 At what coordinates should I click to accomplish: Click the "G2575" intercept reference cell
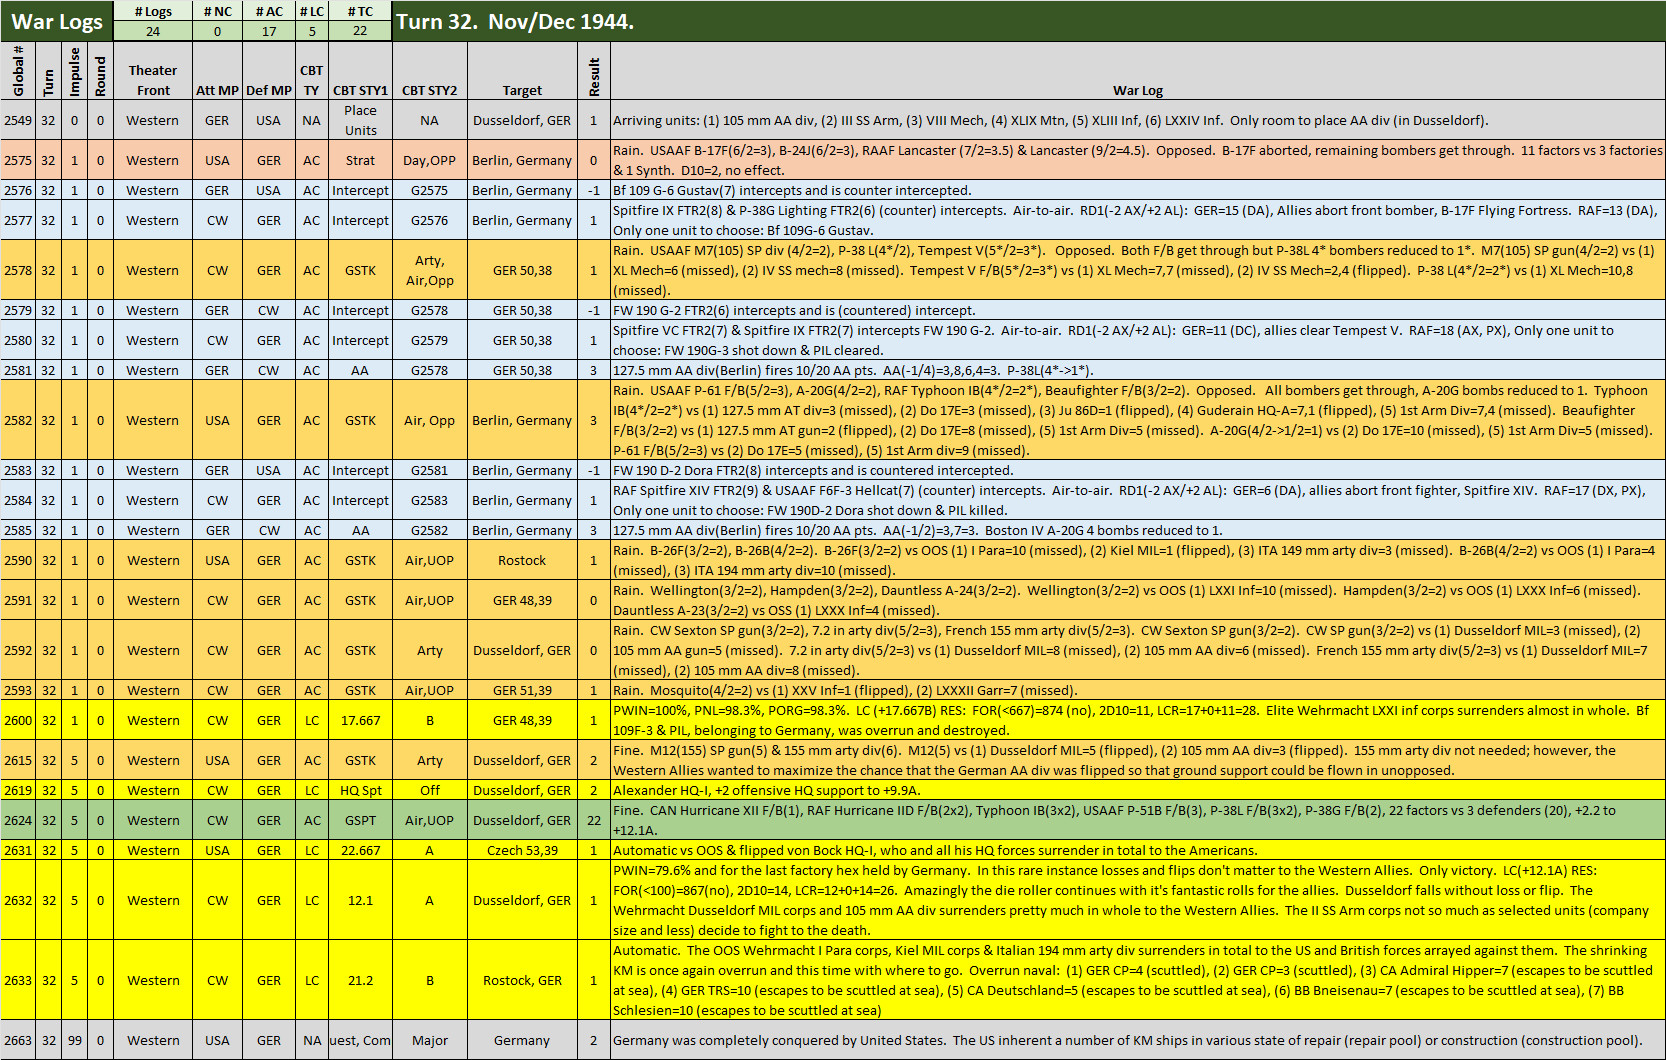pyautogui.click(x=429, y=190)
